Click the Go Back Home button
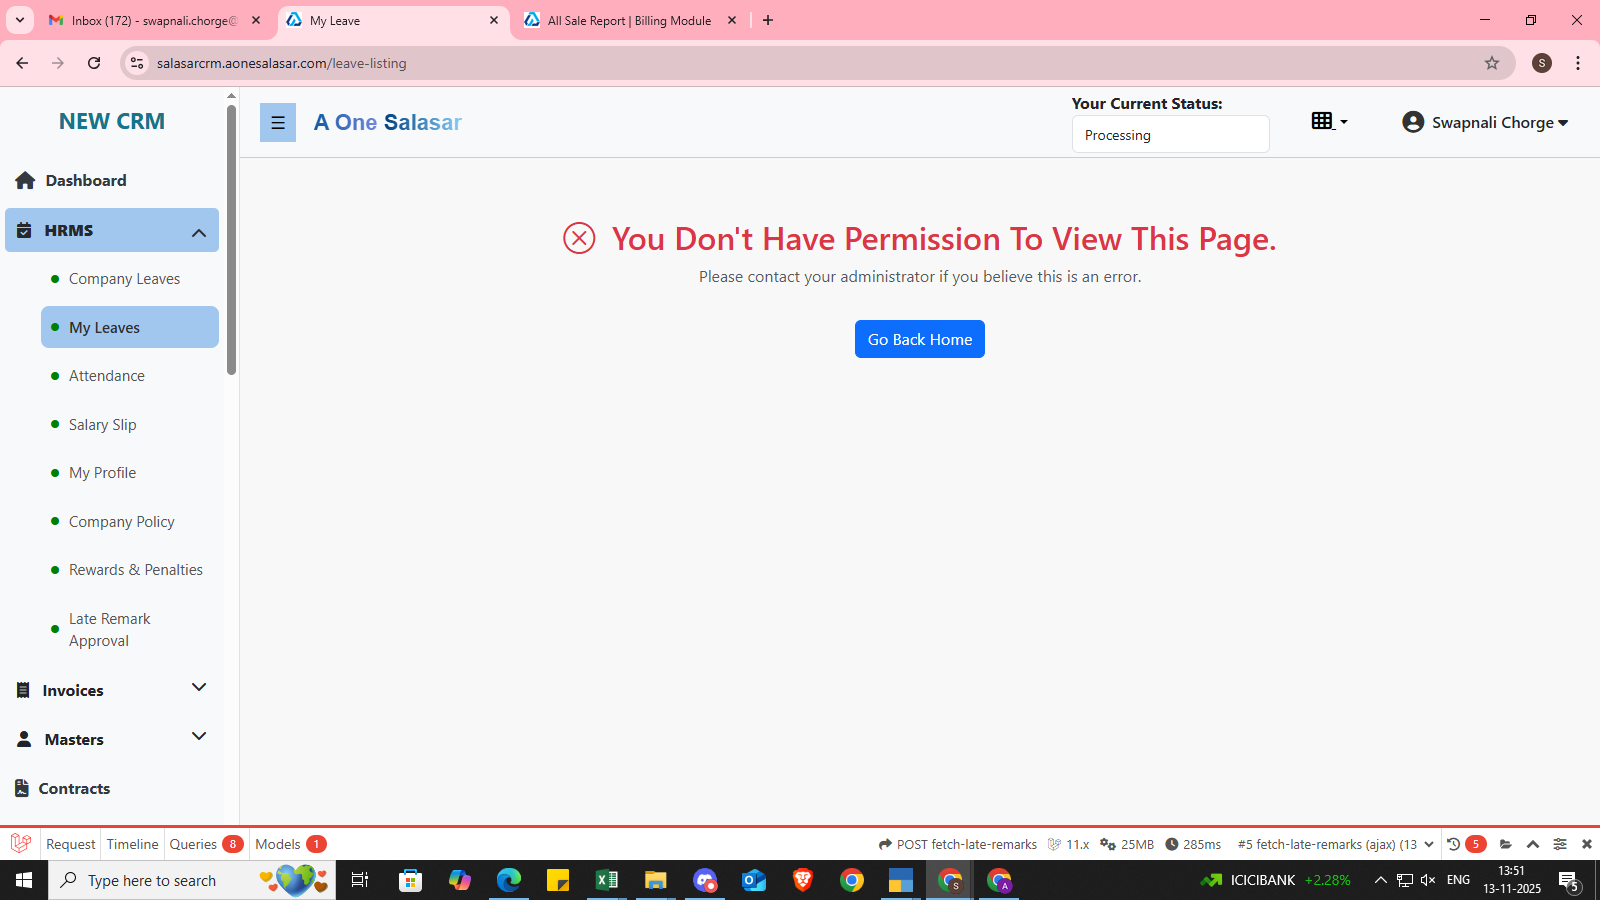Viewport: 1600px width, 900px height. point(919,339)
